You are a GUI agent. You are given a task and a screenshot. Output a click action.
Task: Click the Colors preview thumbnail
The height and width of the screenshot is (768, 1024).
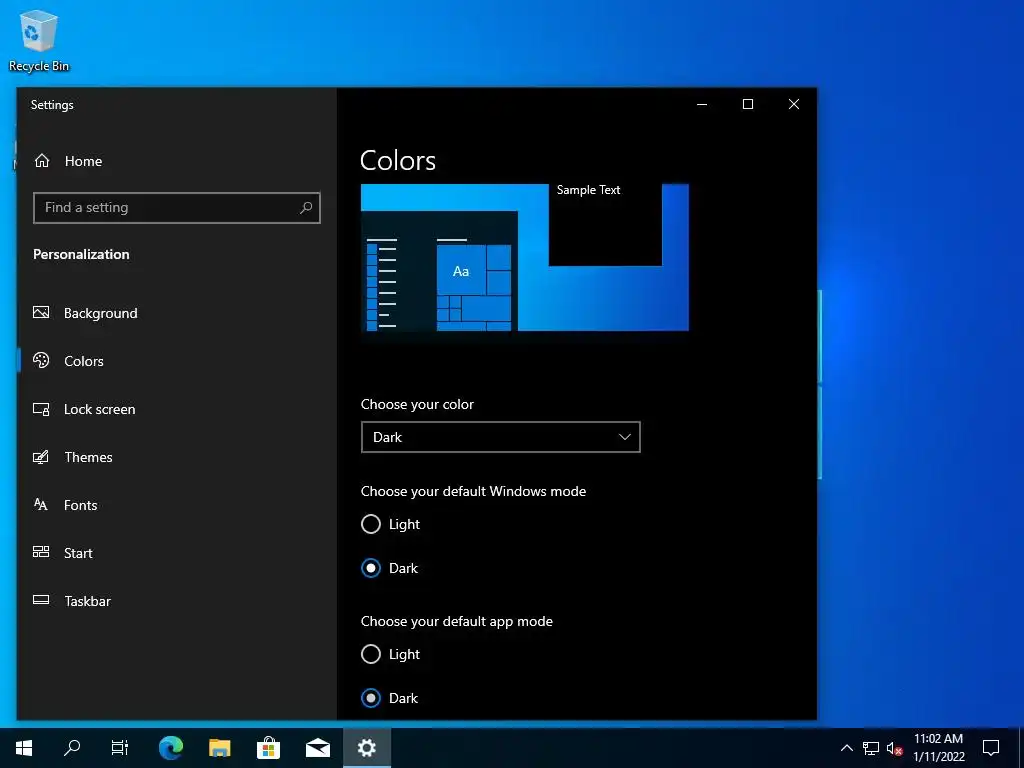click(524, 257)
